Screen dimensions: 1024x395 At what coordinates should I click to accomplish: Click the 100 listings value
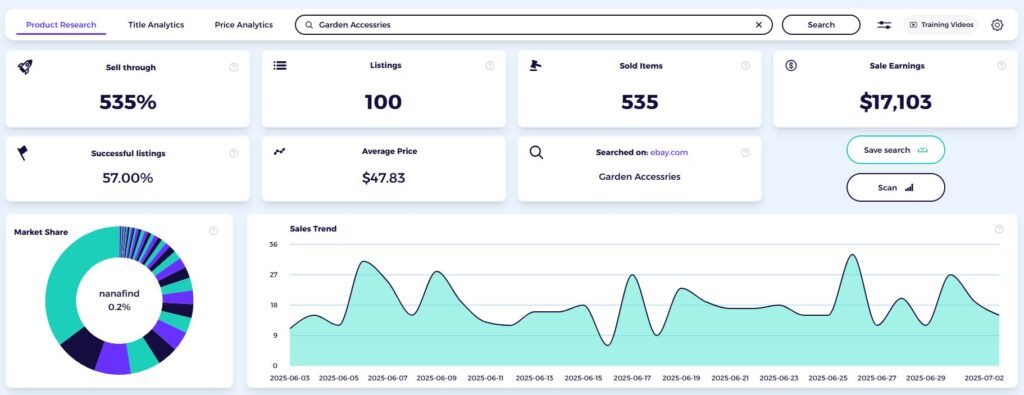pyautogui.click(x=383, y=102)
